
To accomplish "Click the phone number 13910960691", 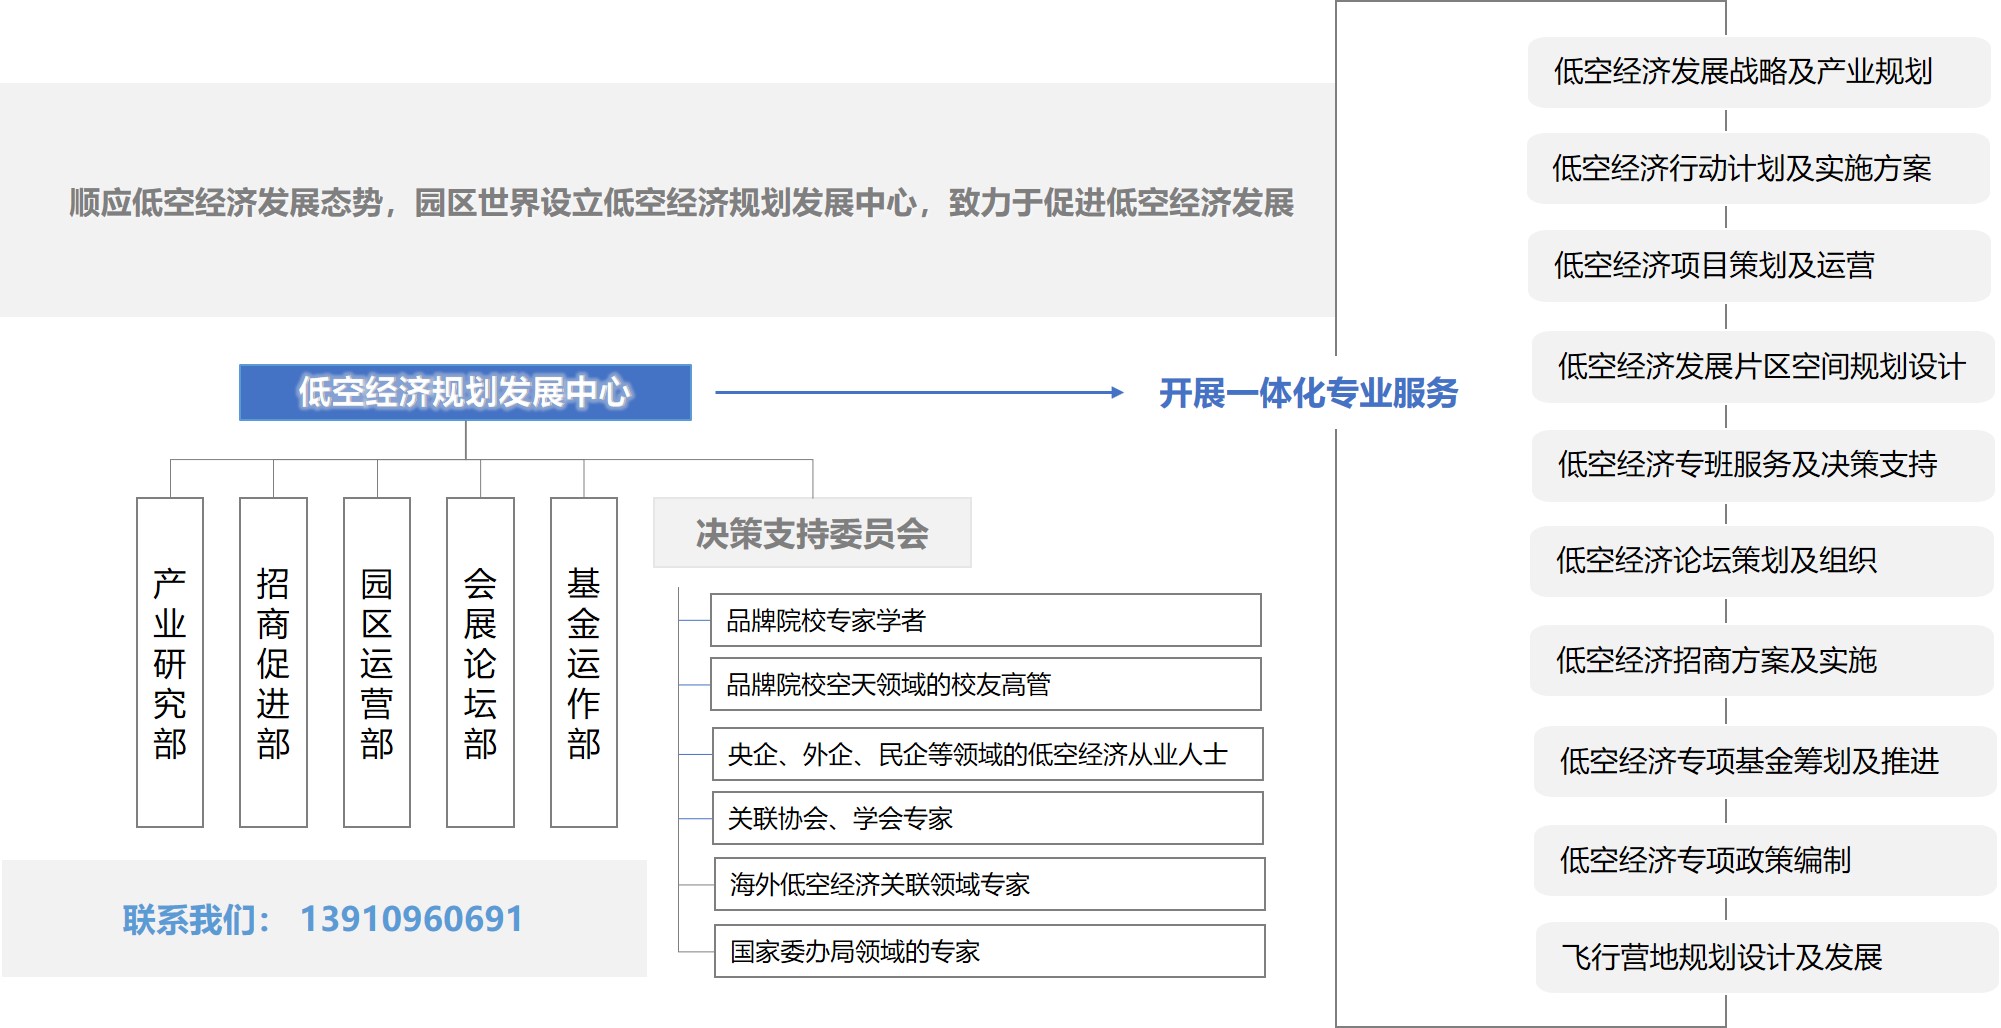I will click(411, 919).
